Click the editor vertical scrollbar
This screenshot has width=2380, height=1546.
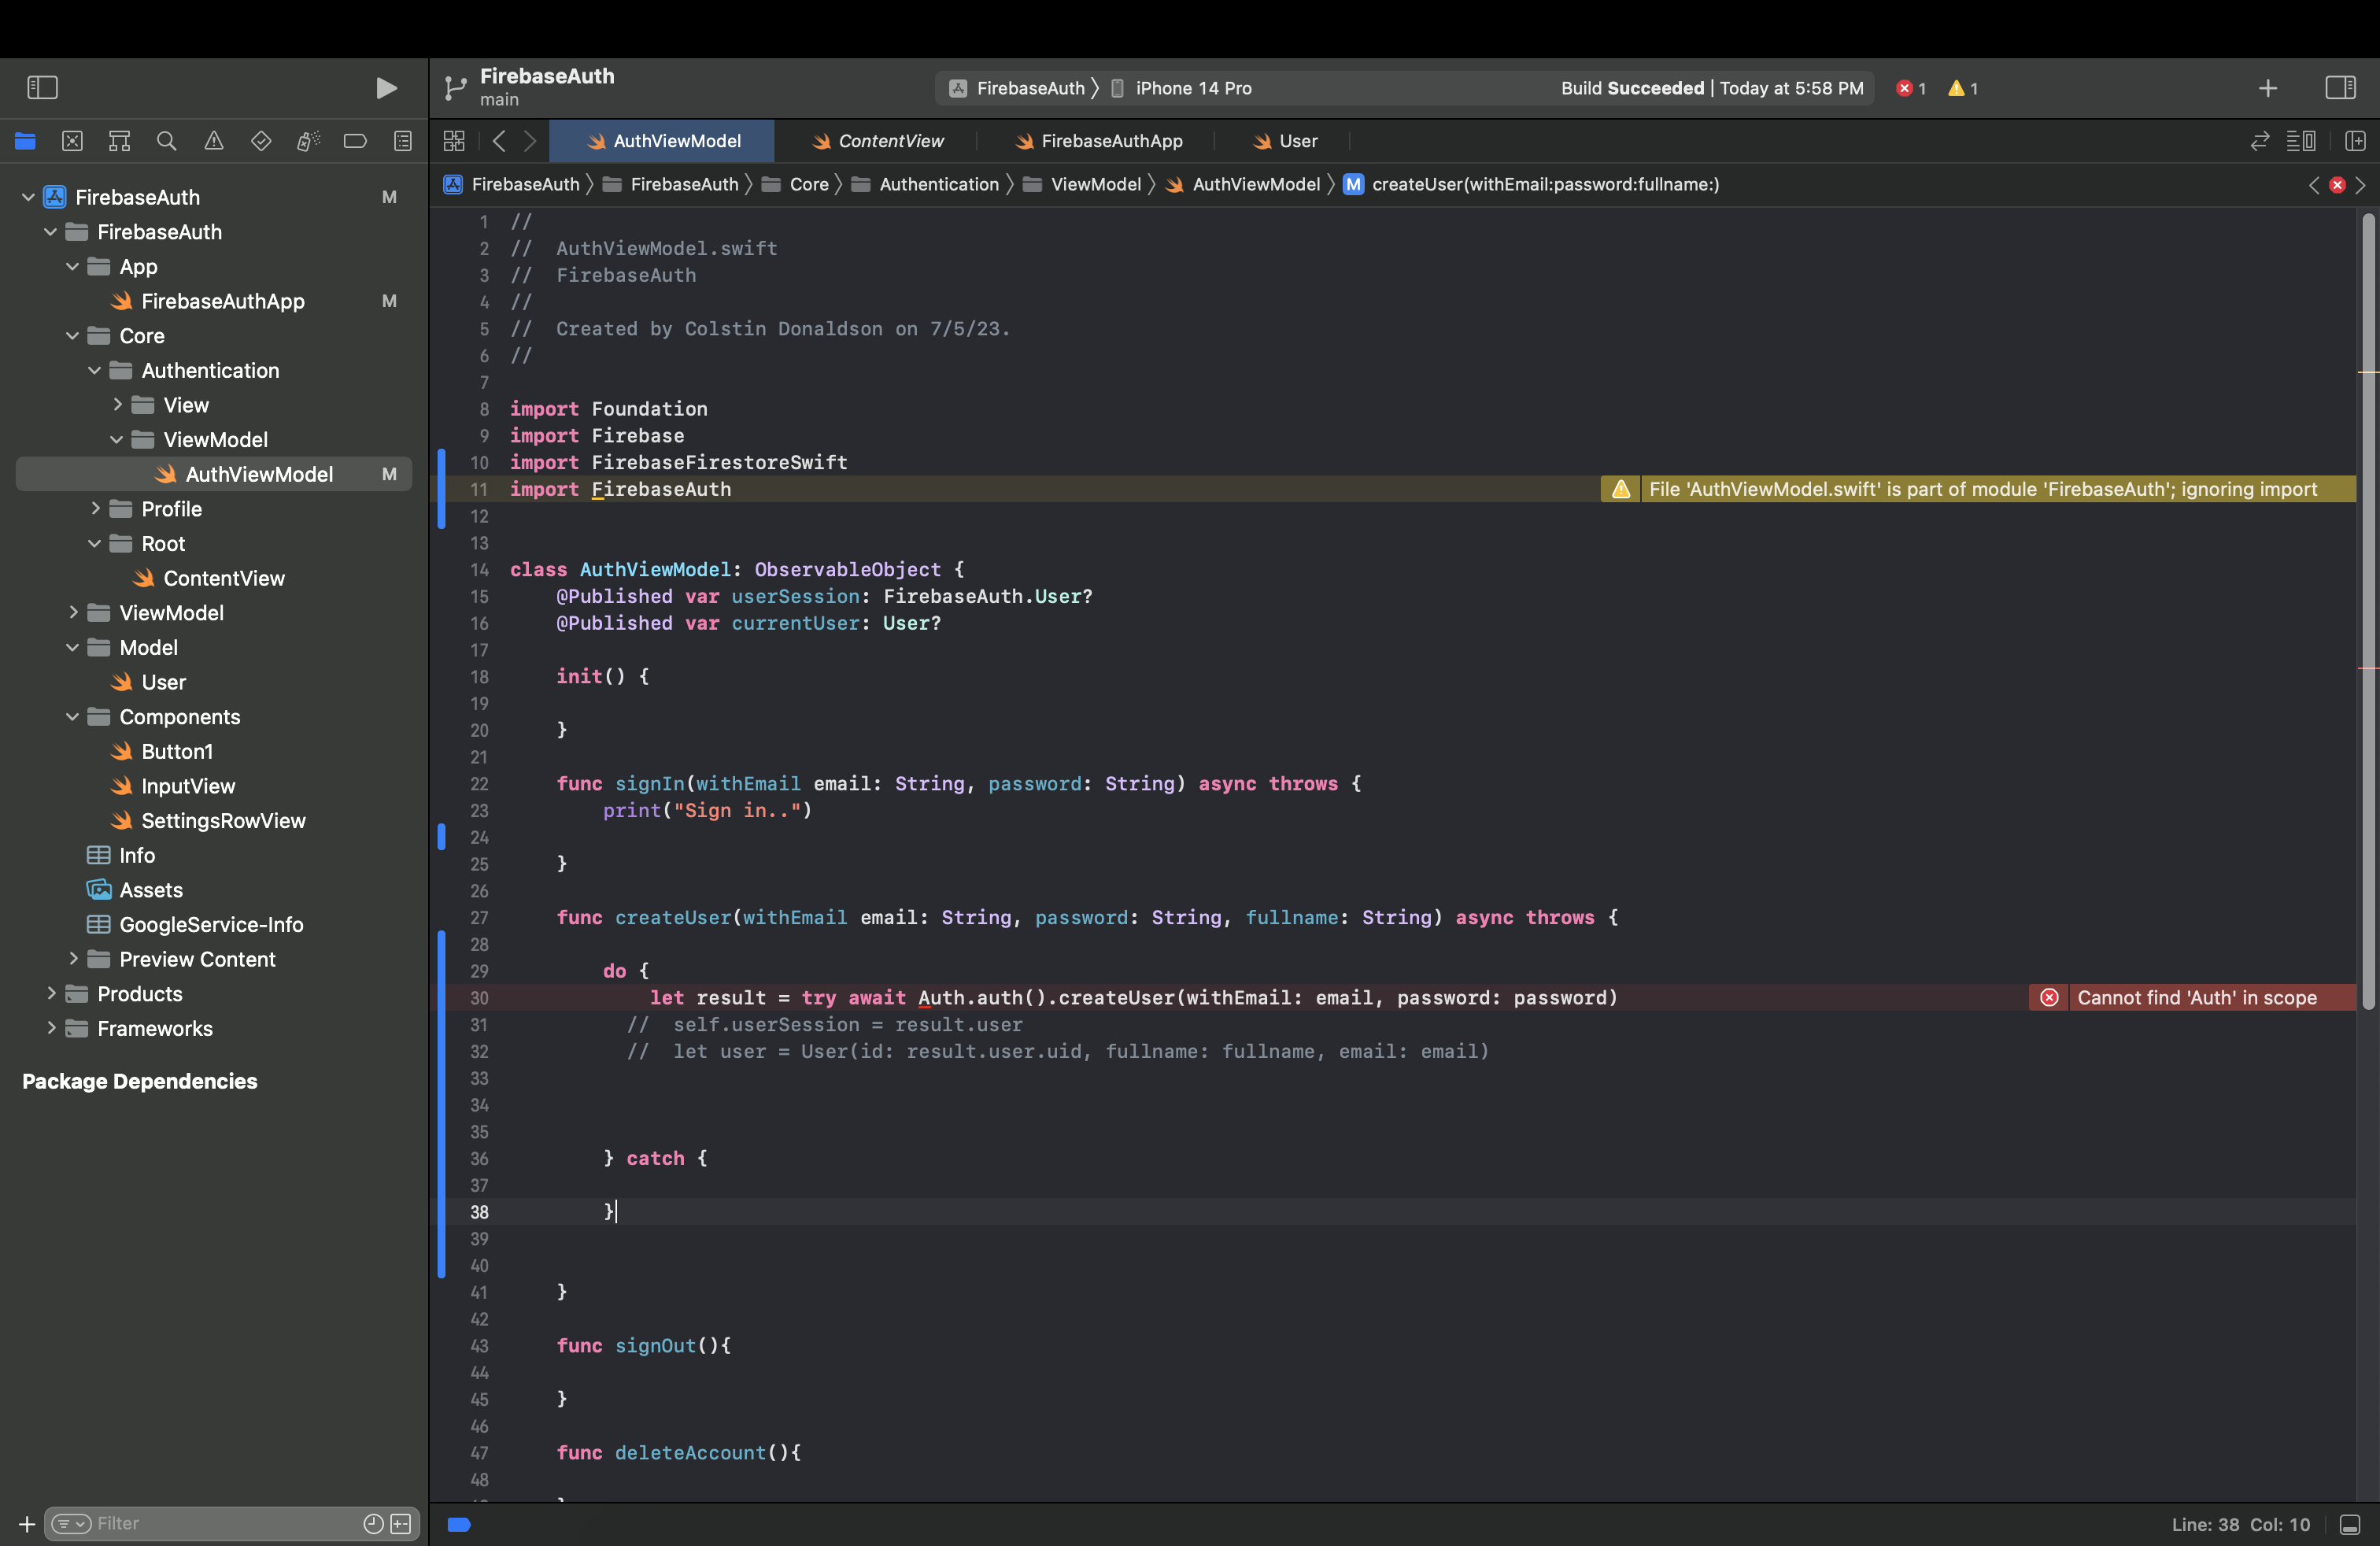2367,610
